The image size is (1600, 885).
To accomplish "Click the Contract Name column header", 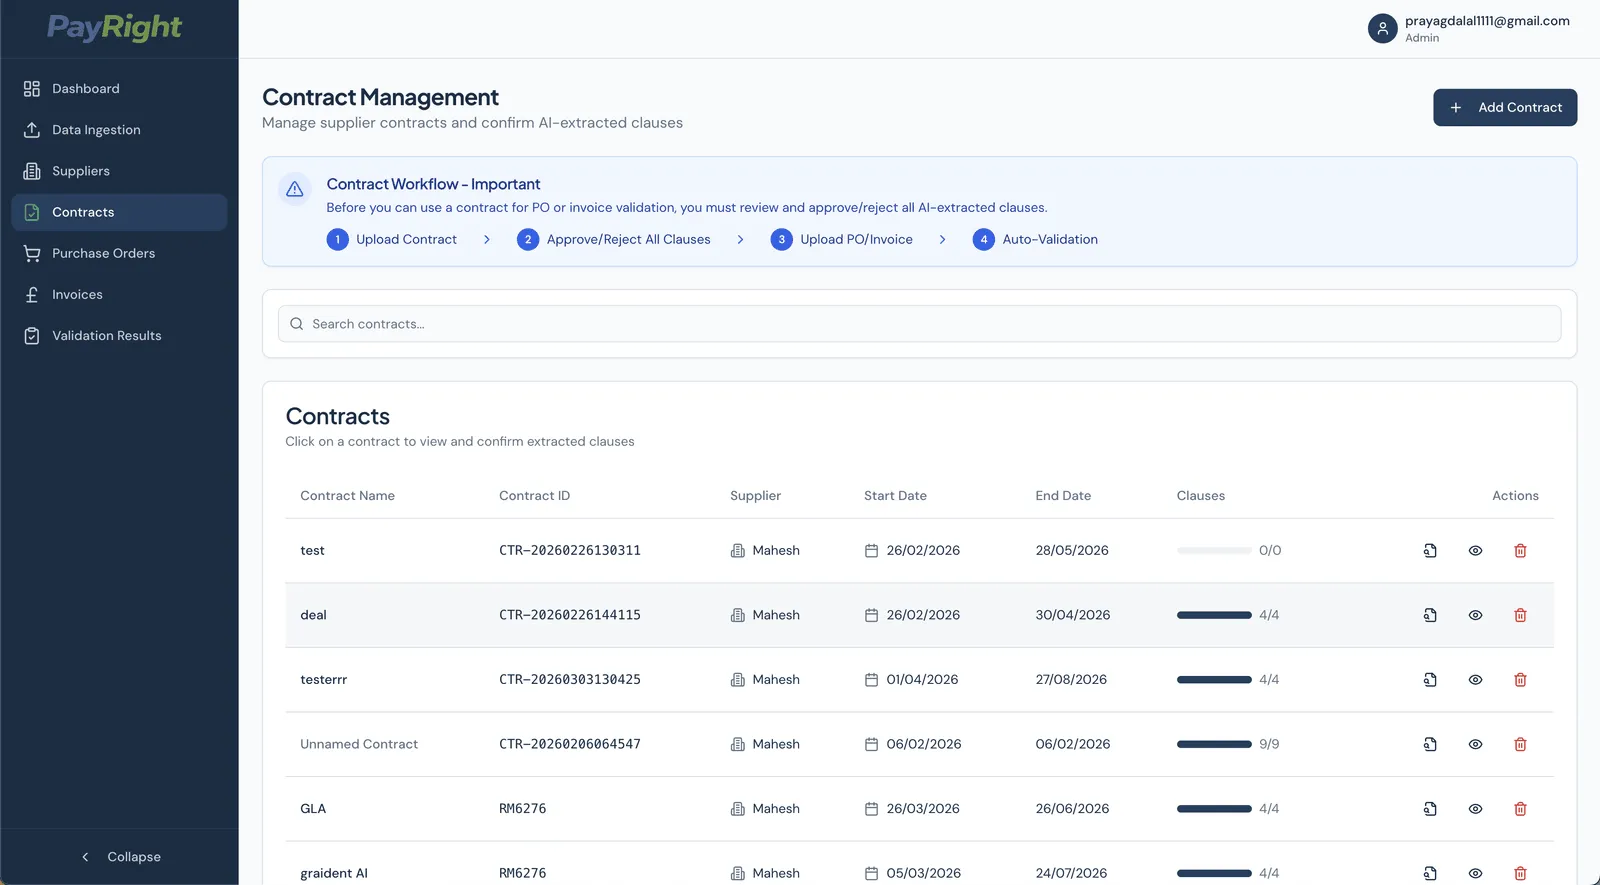I will [347, 496].
